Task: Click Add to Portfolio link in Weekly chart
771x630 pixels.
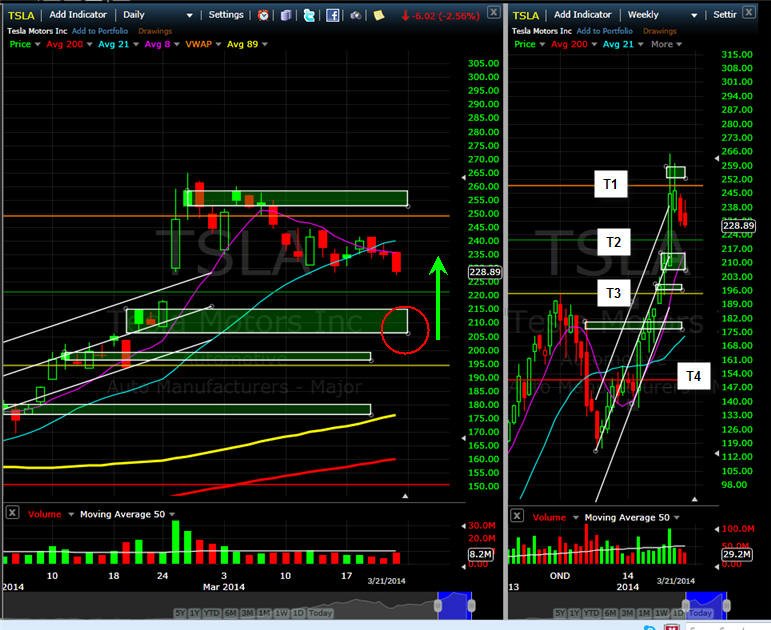Action: pyautogui.click(x=604, y=31)
